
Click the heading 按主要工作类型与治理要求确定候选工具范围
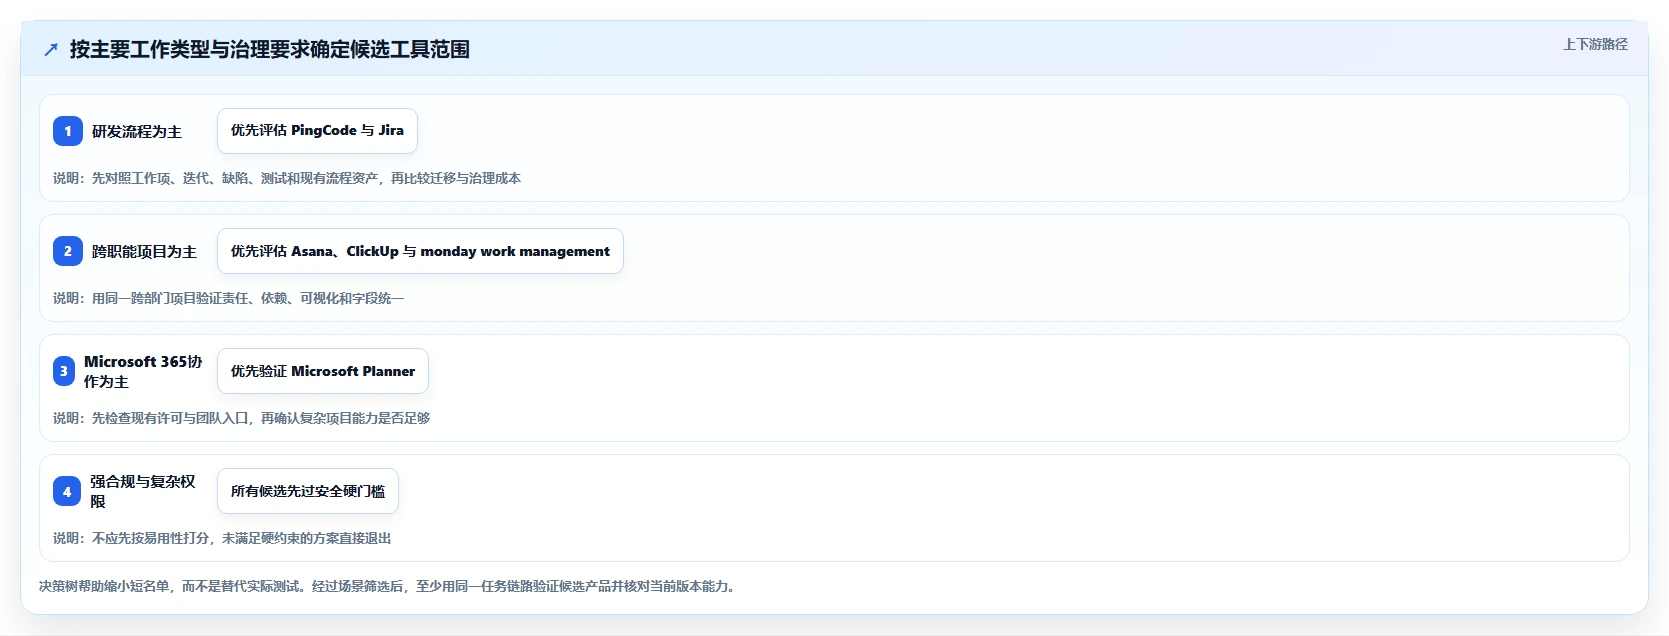click(x=270, y=49)
